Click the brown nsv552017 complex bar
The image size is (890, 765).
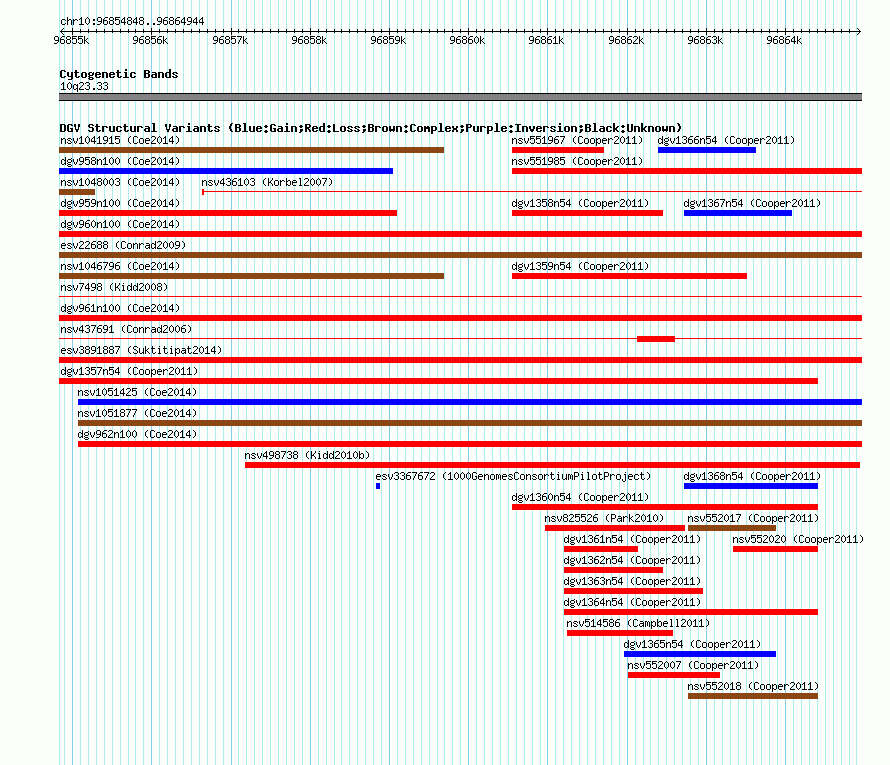pos(732,528)
